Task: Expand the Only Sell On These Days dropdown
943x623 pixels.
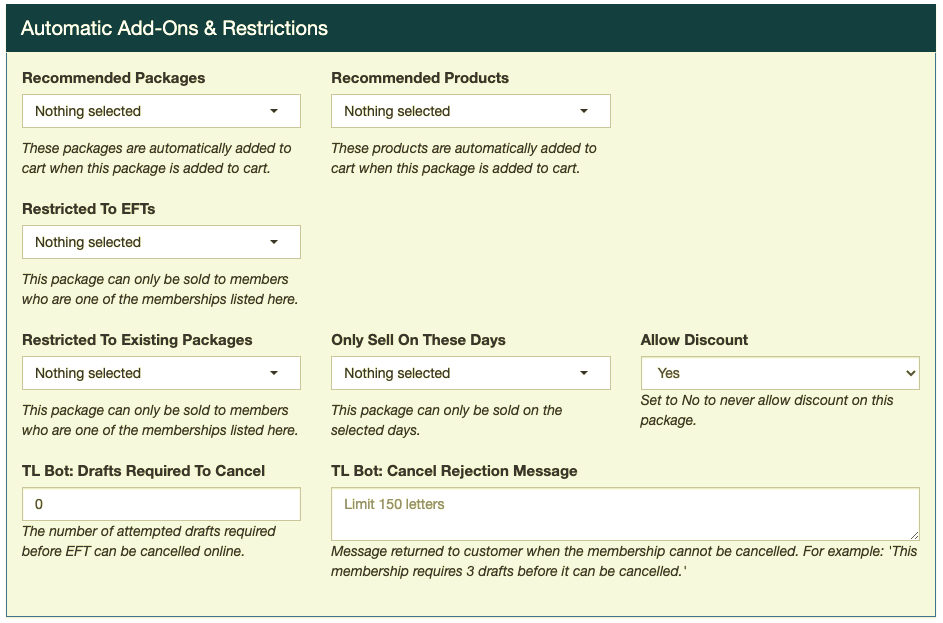Action: tap(470, 373)
